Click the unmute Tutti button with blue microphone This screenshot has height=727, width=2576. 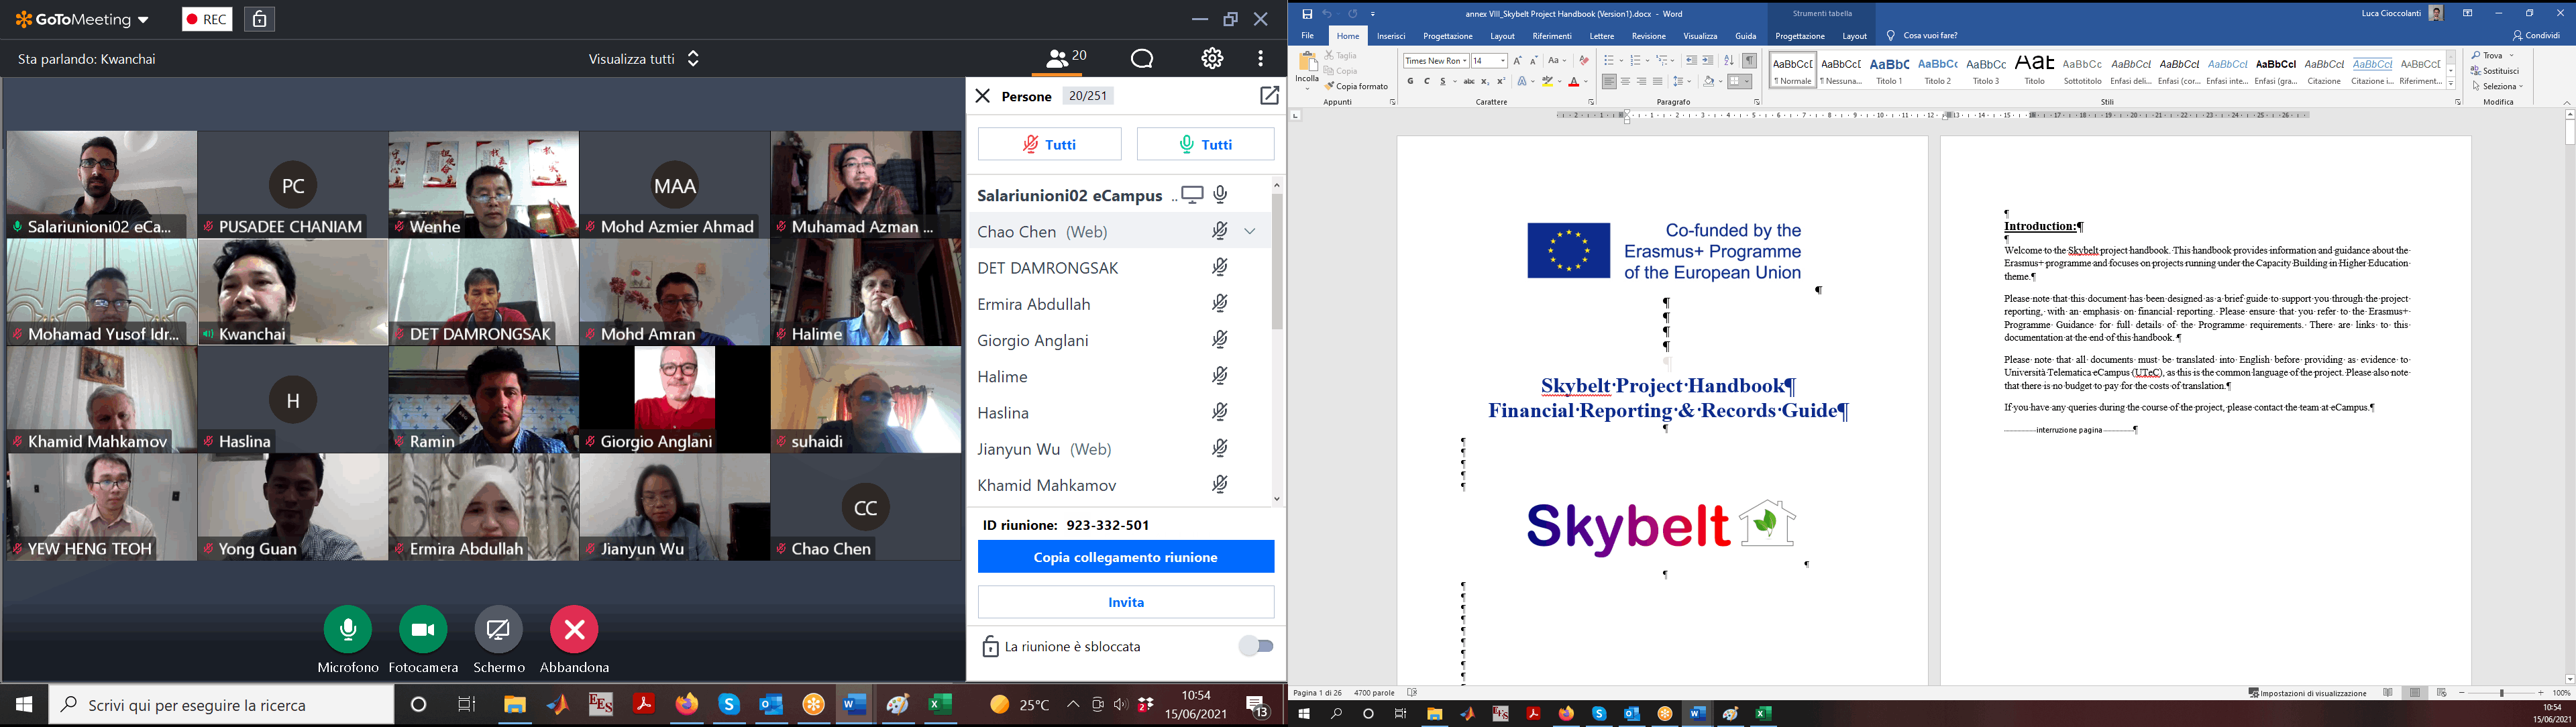click(x=1206, y=144)
